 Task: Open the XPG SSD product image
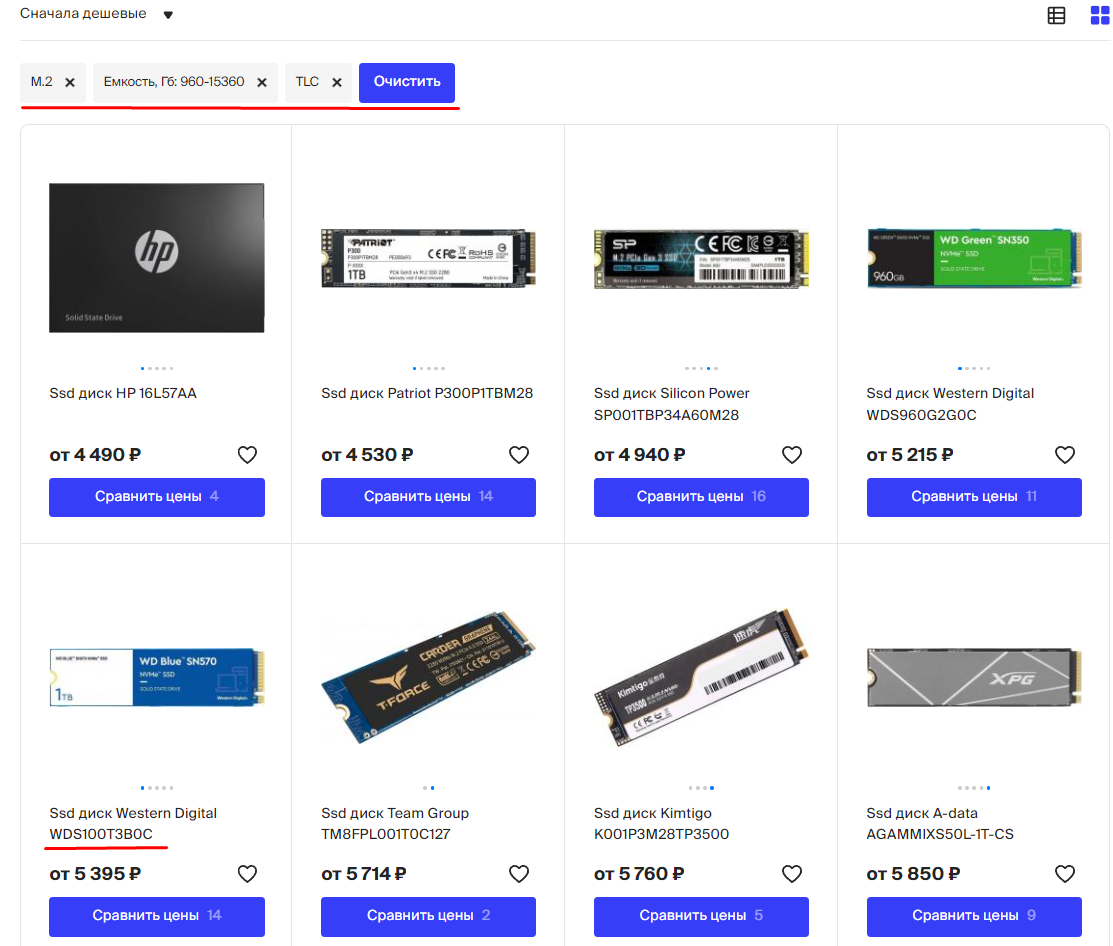click(974, 677)
